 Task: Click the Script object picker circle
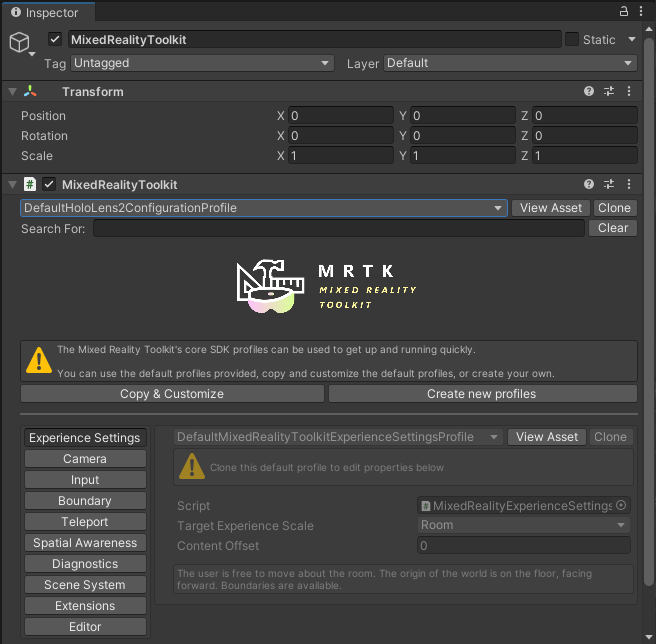(x=622, y=506)
